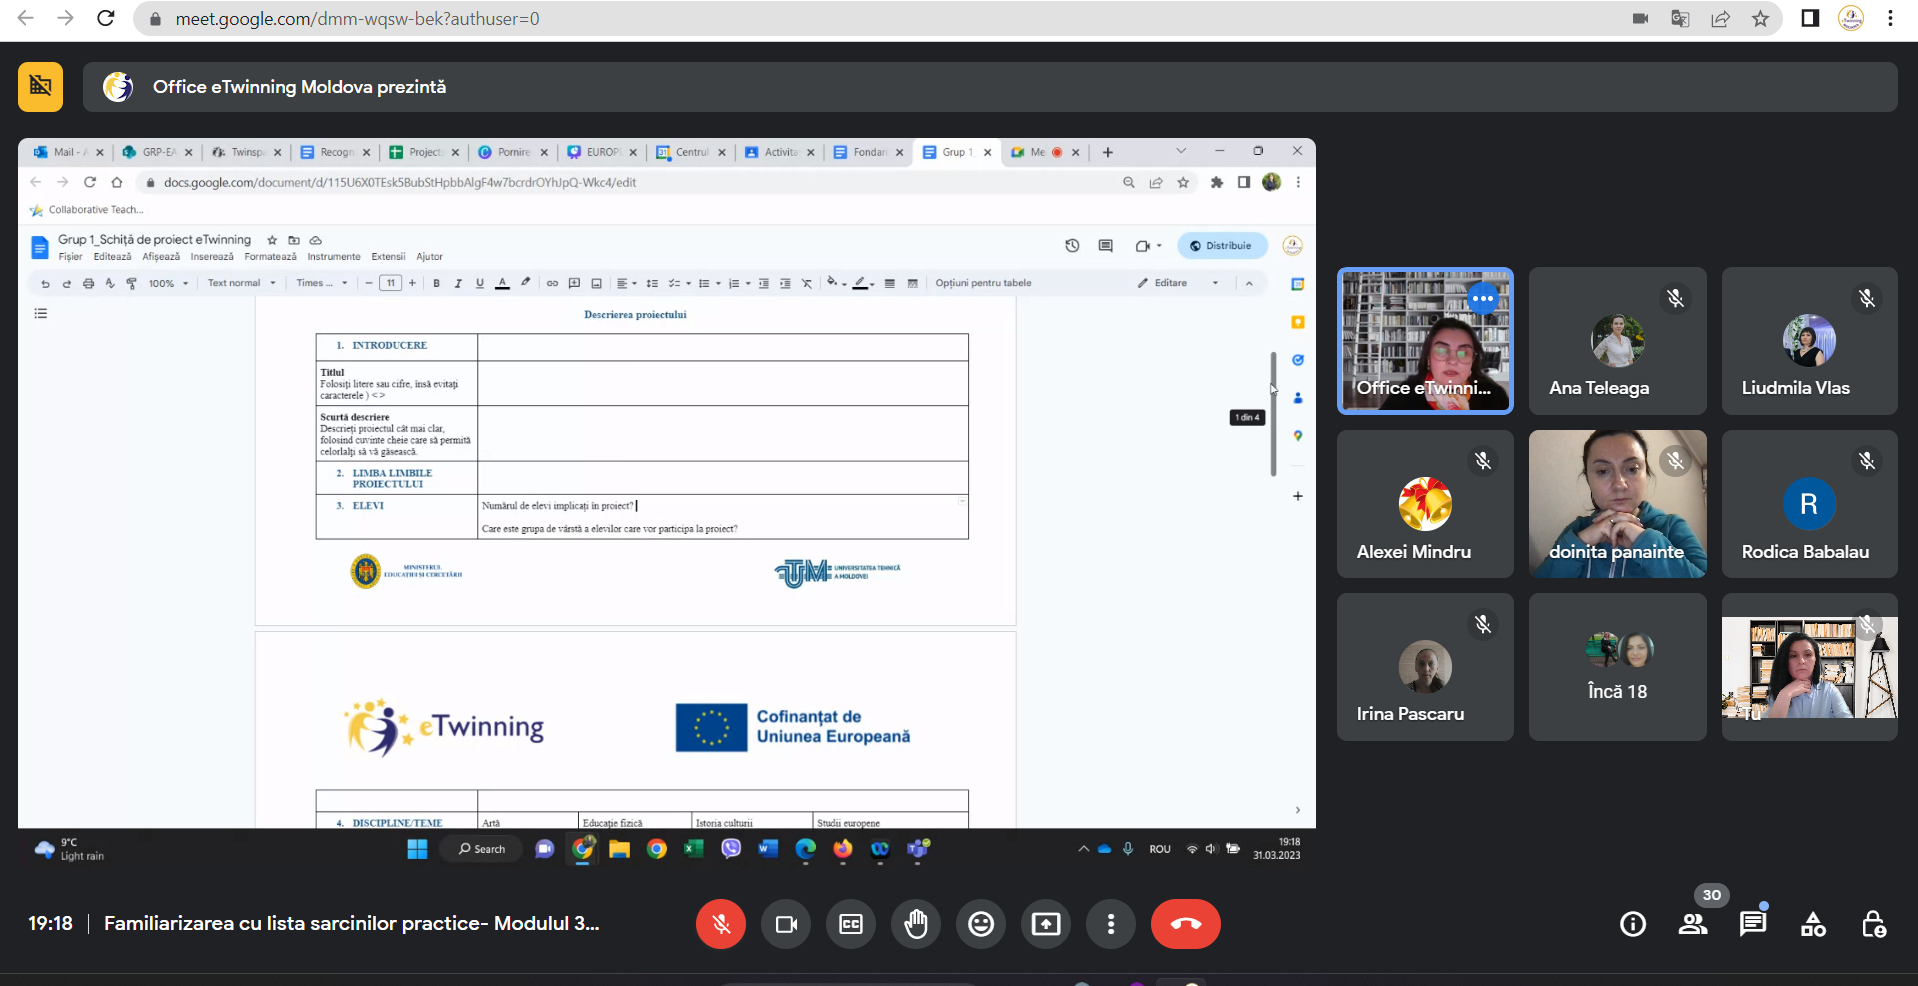Open host controls lock icon

1874,924
